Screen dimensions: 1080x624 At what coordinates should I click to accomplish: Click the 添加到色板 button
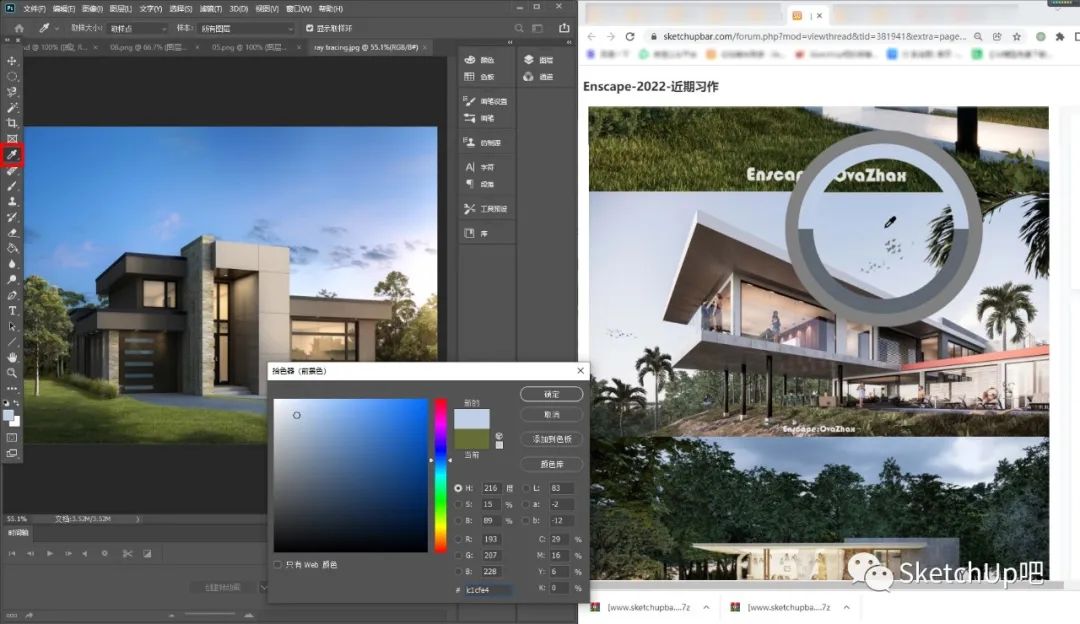551,439
